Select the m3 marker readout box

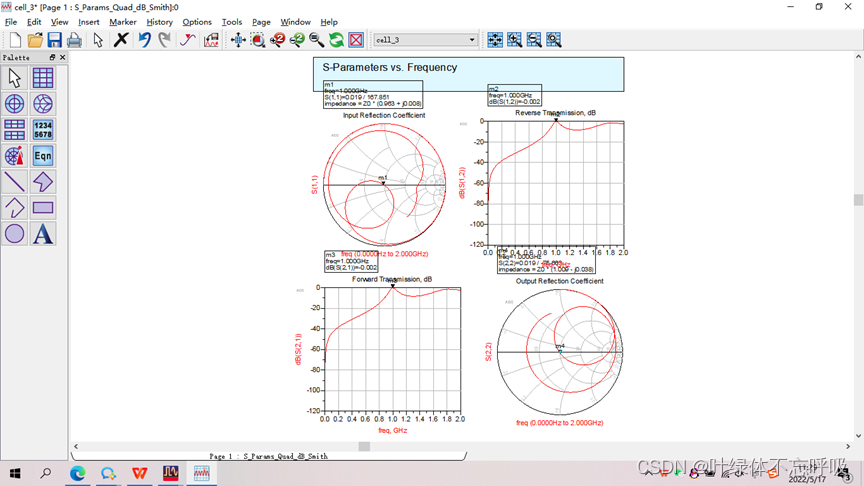[x=351, y=261]
